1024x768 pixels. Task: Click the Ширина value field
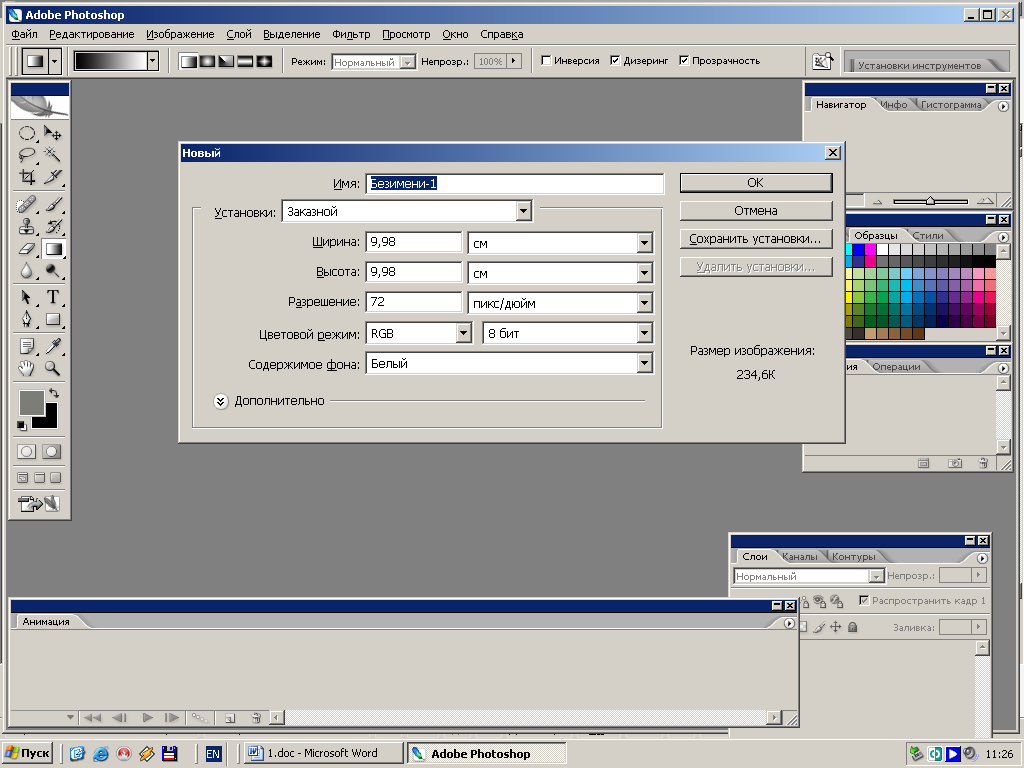click(413, 242)
